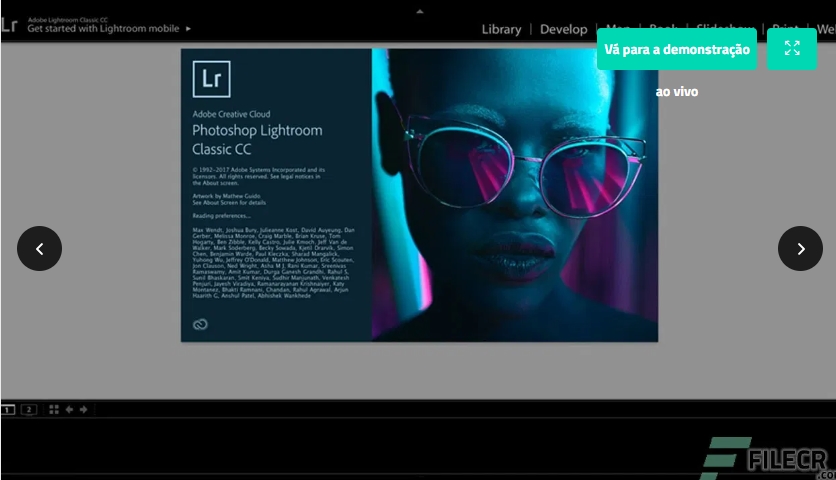Switch to Grid view in filmstrip bar
The image size is (836, 480).
54,410
